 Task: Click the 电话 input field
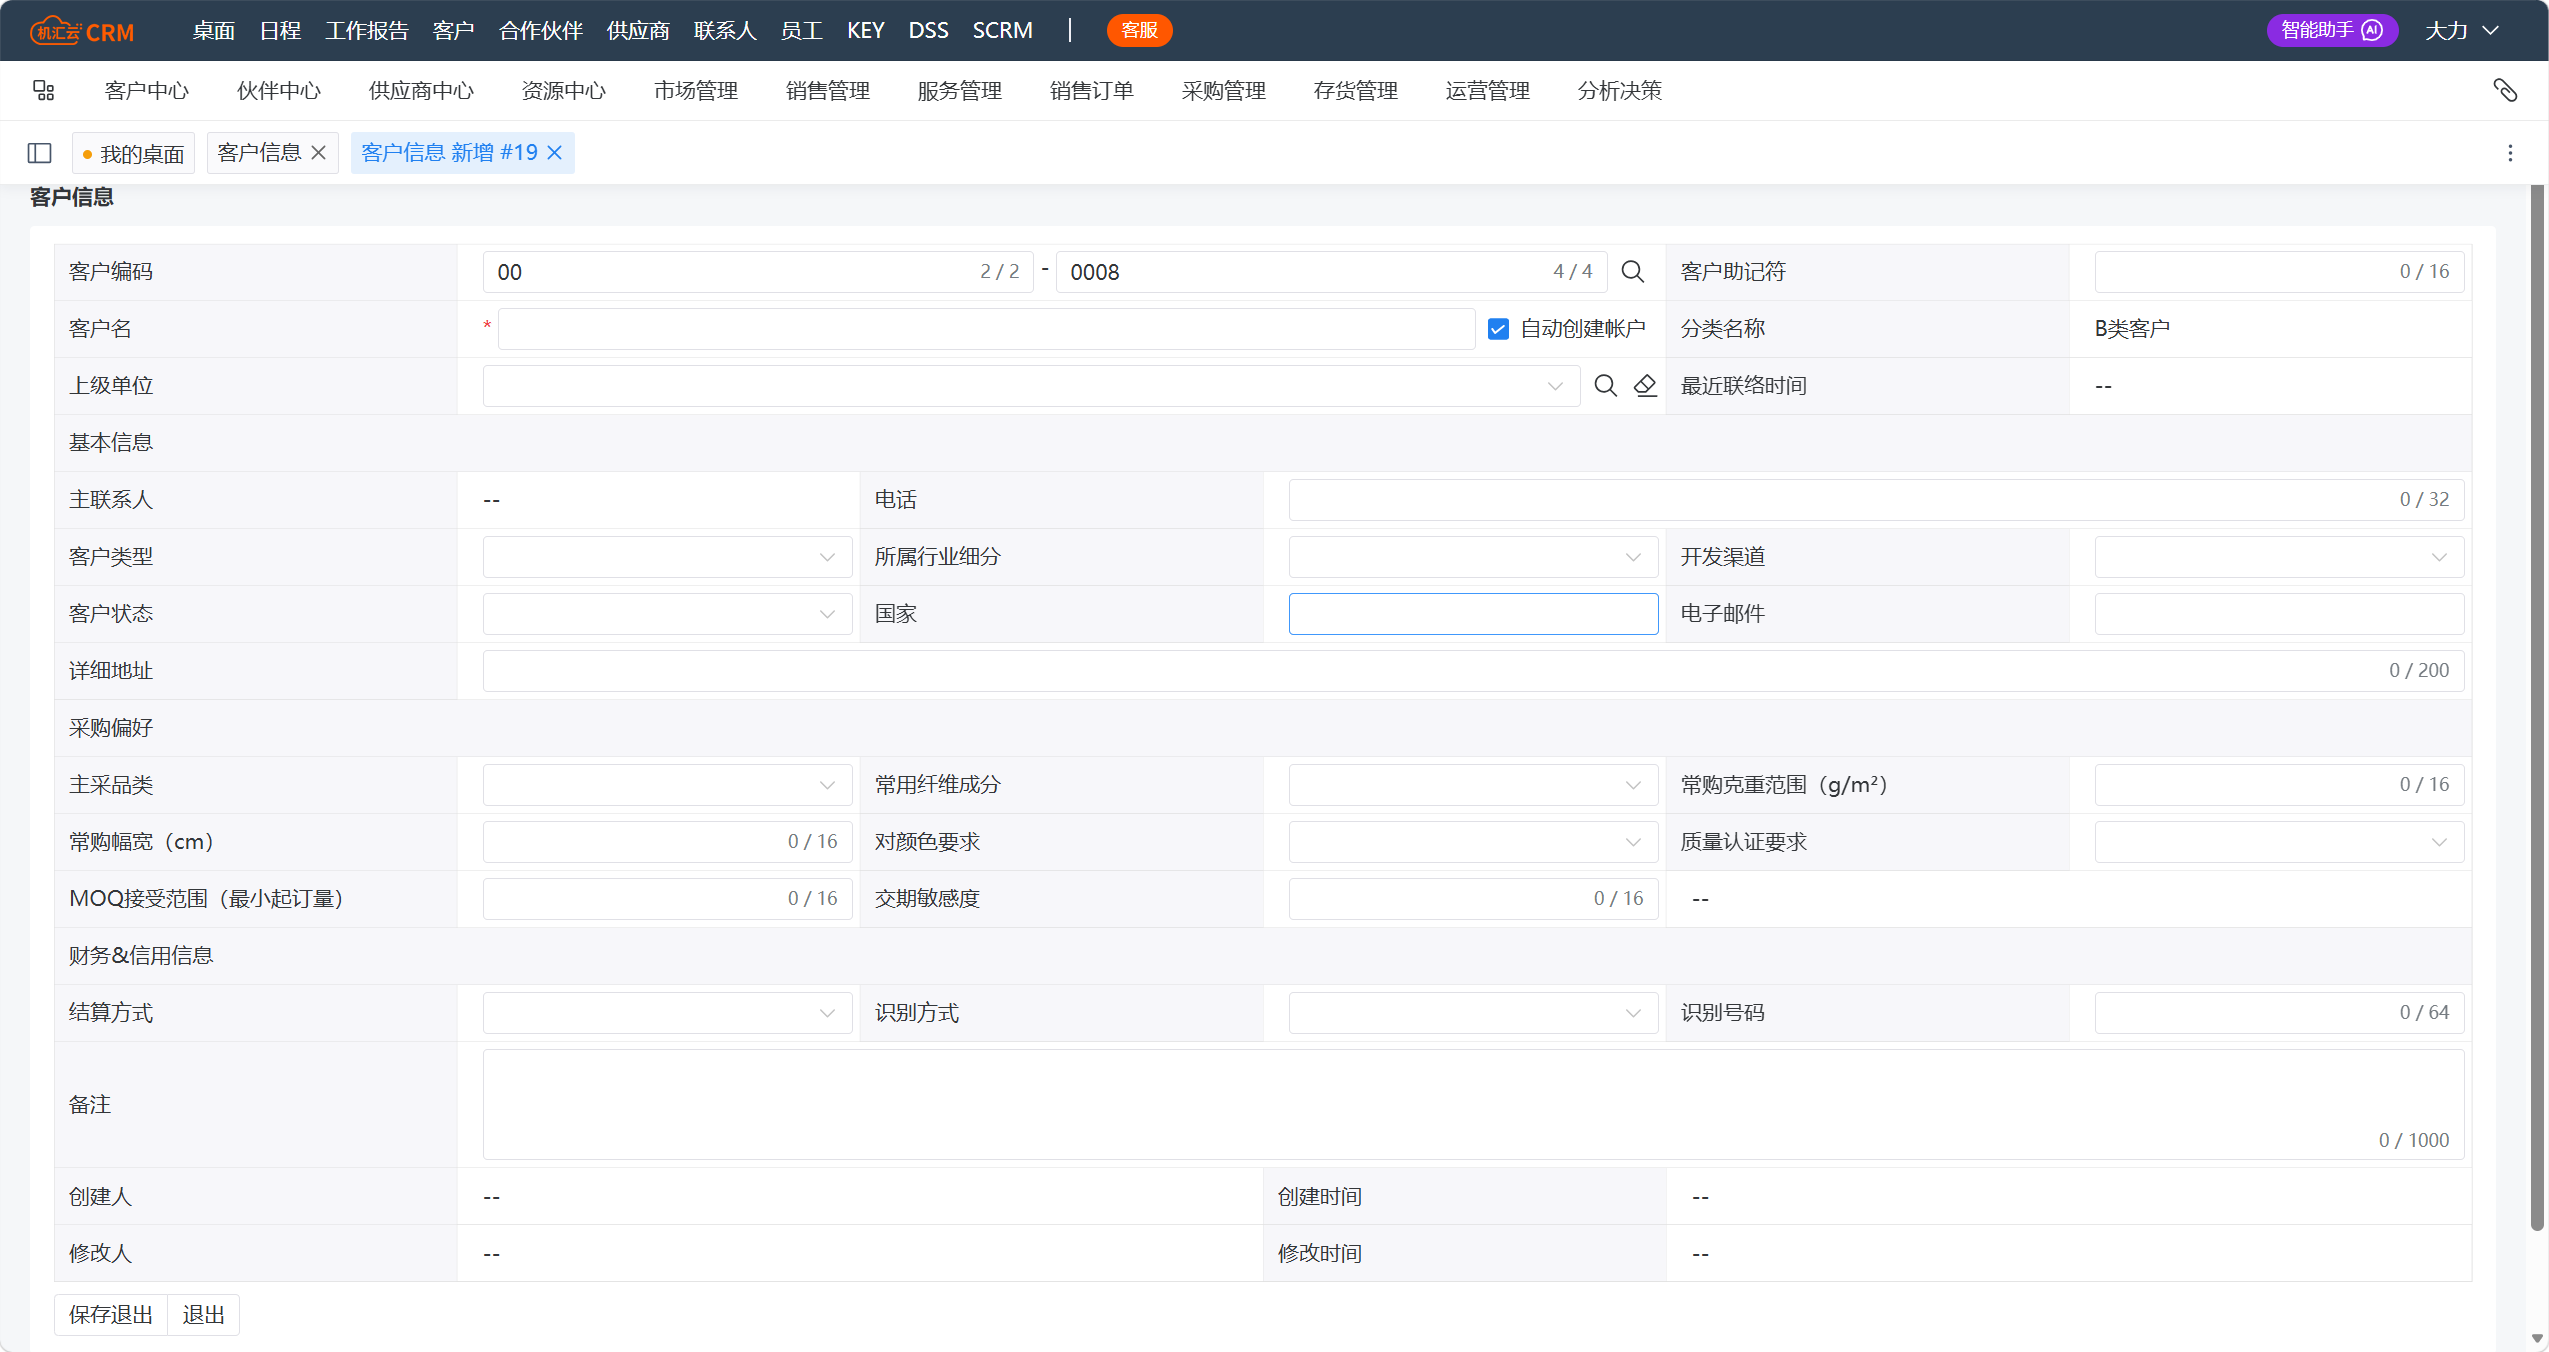(x=1876, y=500)
